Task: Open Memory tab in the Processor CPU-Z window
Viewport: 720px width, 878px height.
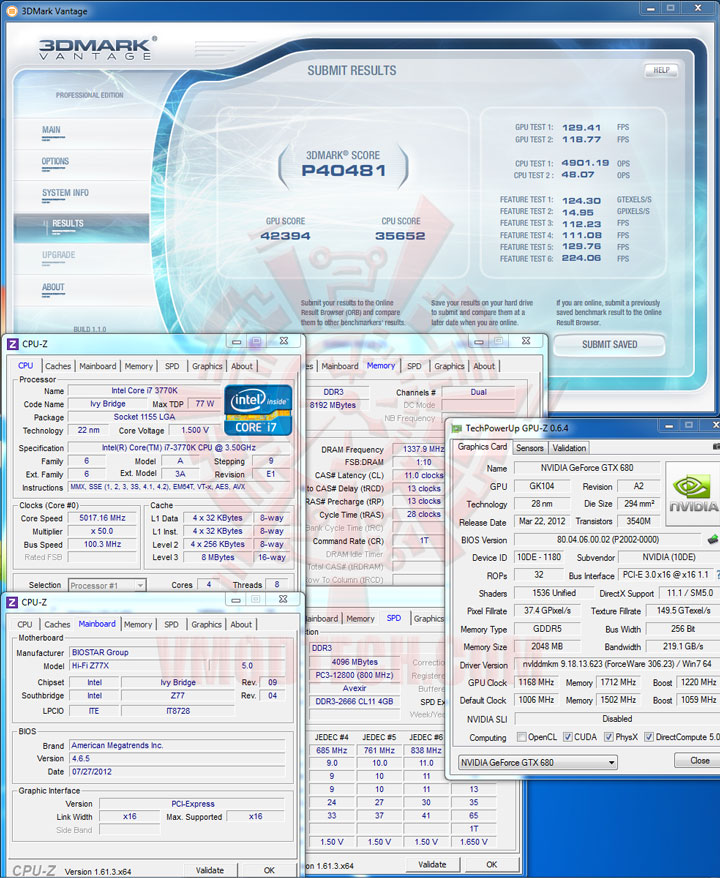Action: point(138,366)
